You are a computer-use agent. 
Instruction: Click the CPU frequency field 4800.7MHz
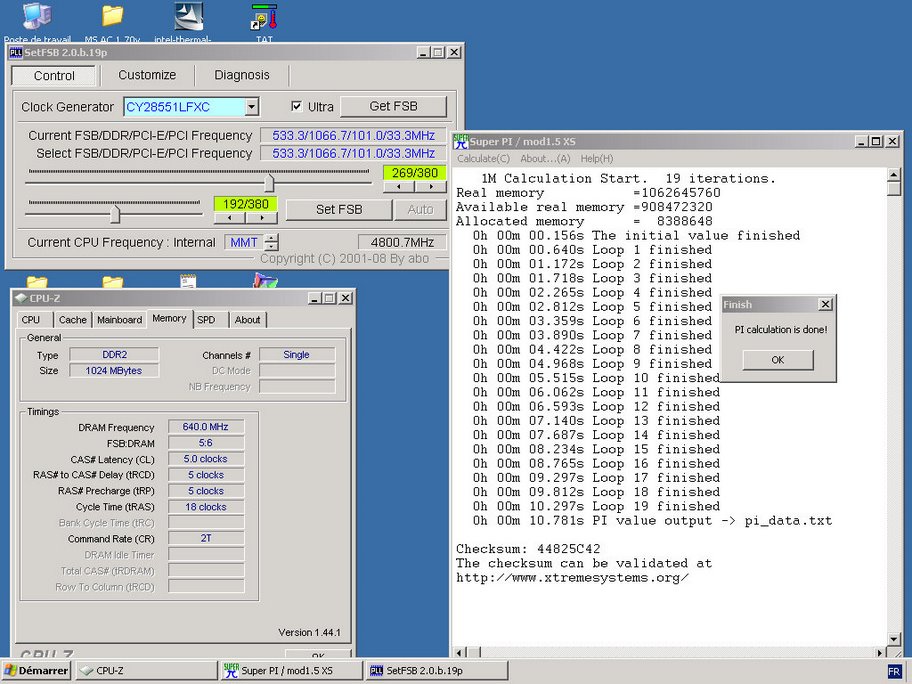click(402, 243)
